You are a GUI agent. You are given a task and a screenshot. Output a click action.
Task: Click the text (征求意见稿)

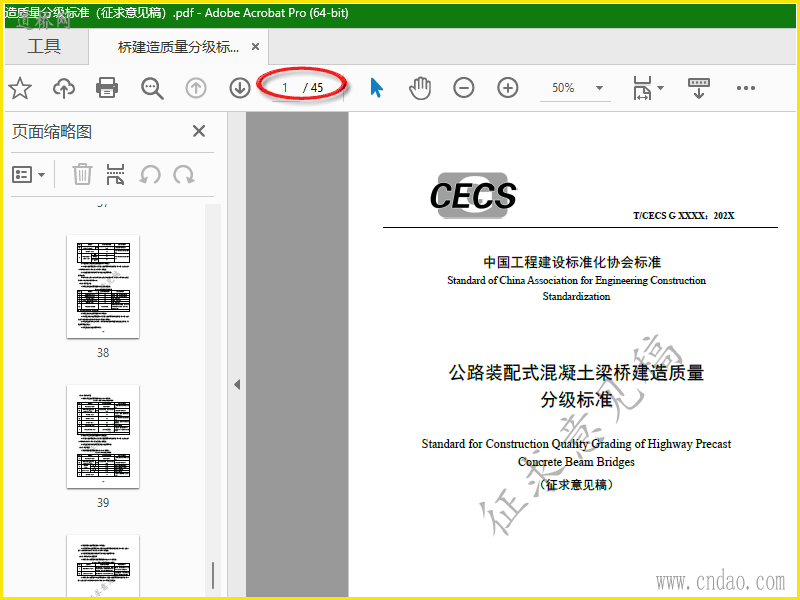(x=576, y=484)
